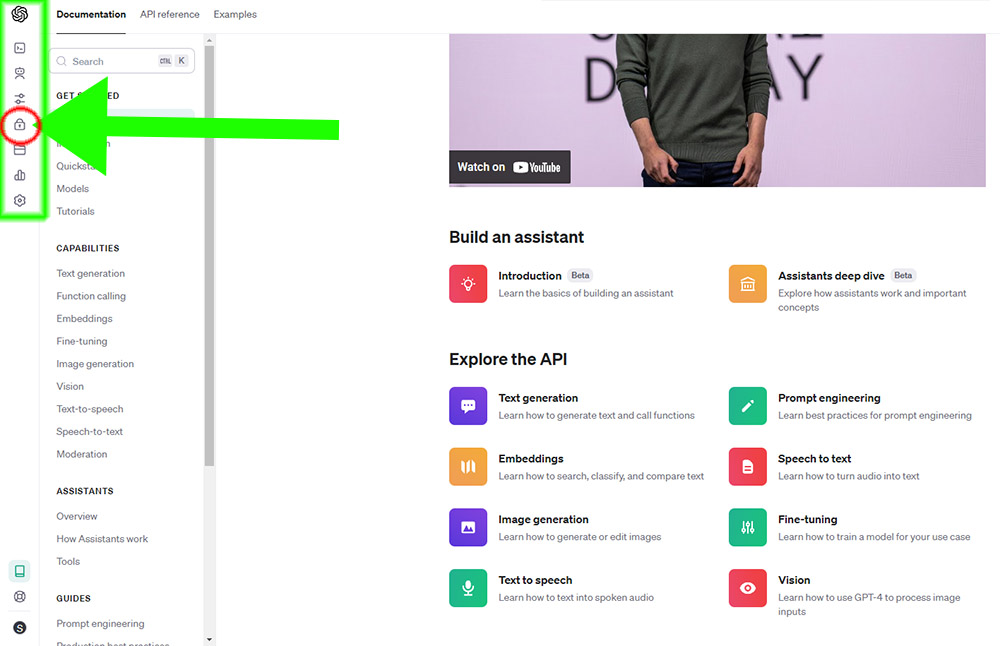Click the sidebar scrollbar up arrow
This screenshot has height=646, width=1000.
point(209,40)
